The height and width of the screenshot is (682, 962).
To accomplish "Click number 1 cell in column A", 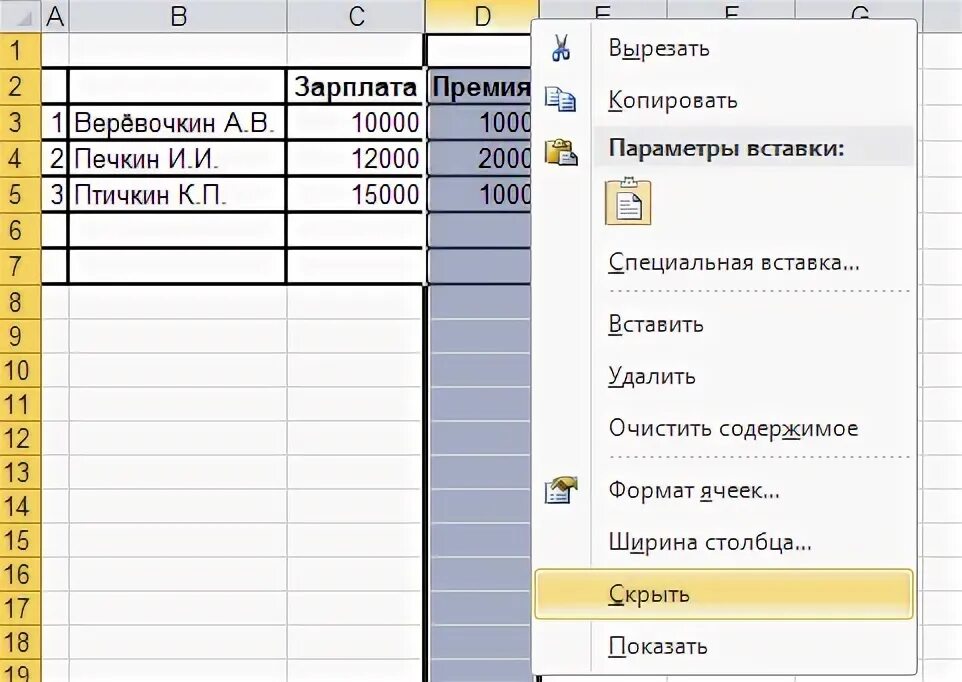I will pos(55,122).
